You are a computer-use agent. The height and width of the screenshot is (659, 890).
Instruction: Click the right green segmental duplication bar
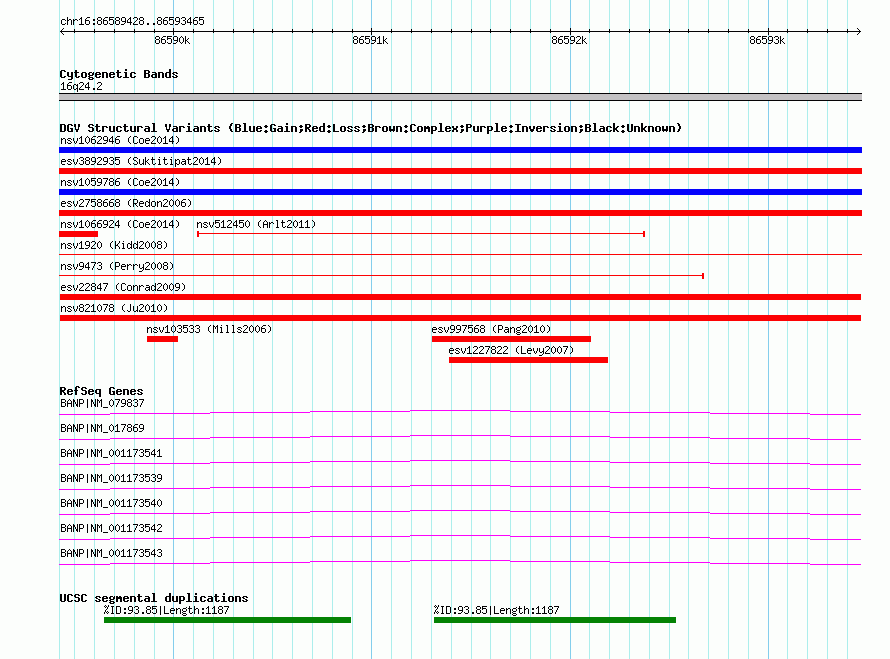point(555,620)
